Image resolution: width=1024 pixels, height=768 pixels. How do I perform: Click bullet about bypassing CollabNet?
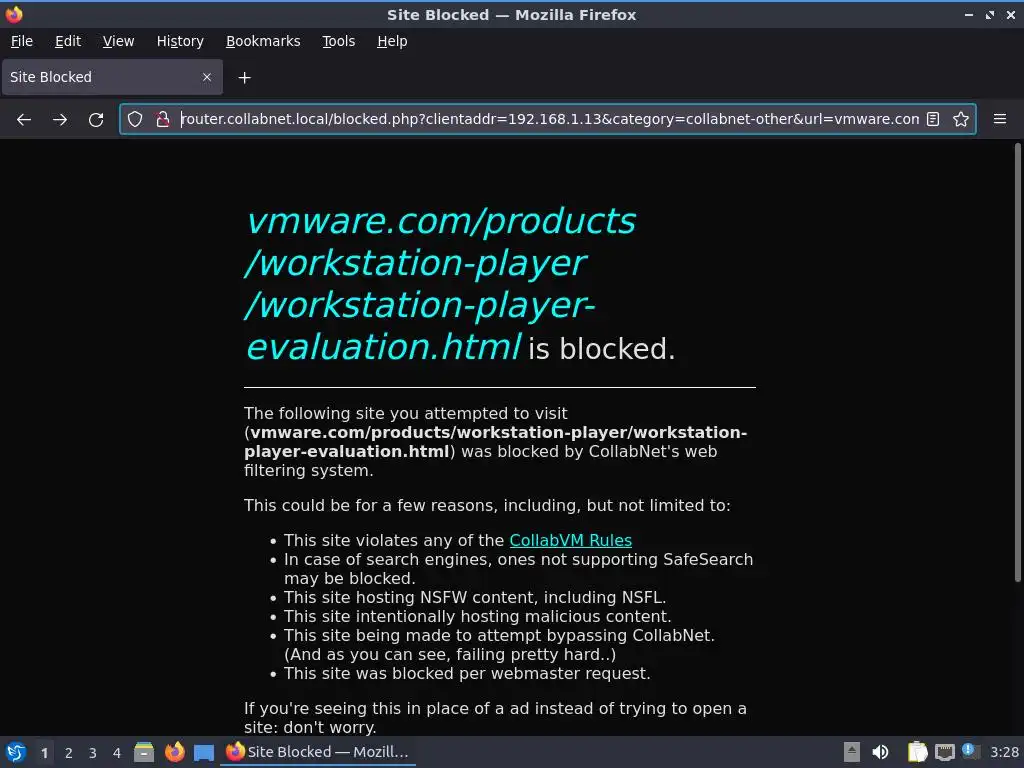click(500, 645)
